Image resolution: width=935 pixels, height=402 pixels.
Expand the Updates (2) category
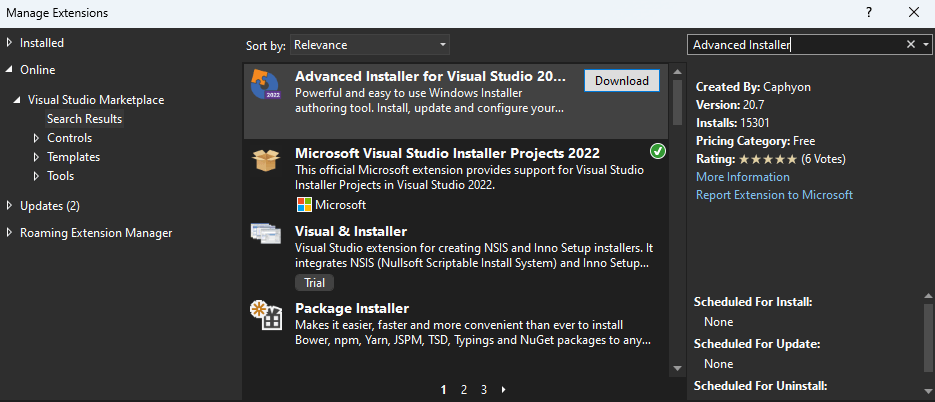tap(9, 206)
